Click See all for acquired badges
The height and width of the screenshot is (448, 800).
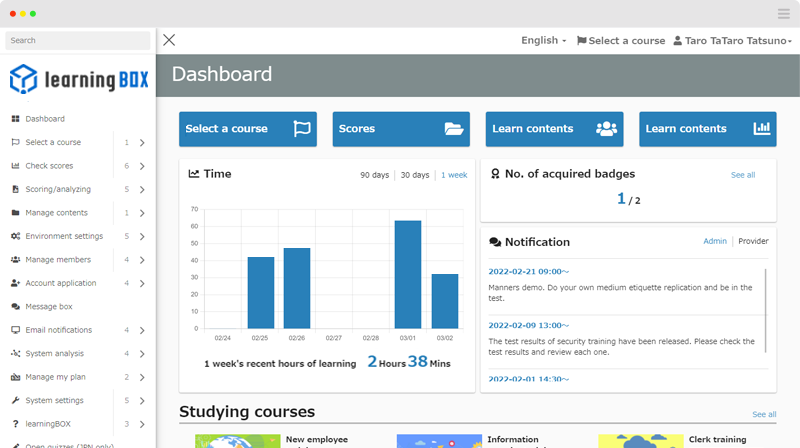click(742, 175)
